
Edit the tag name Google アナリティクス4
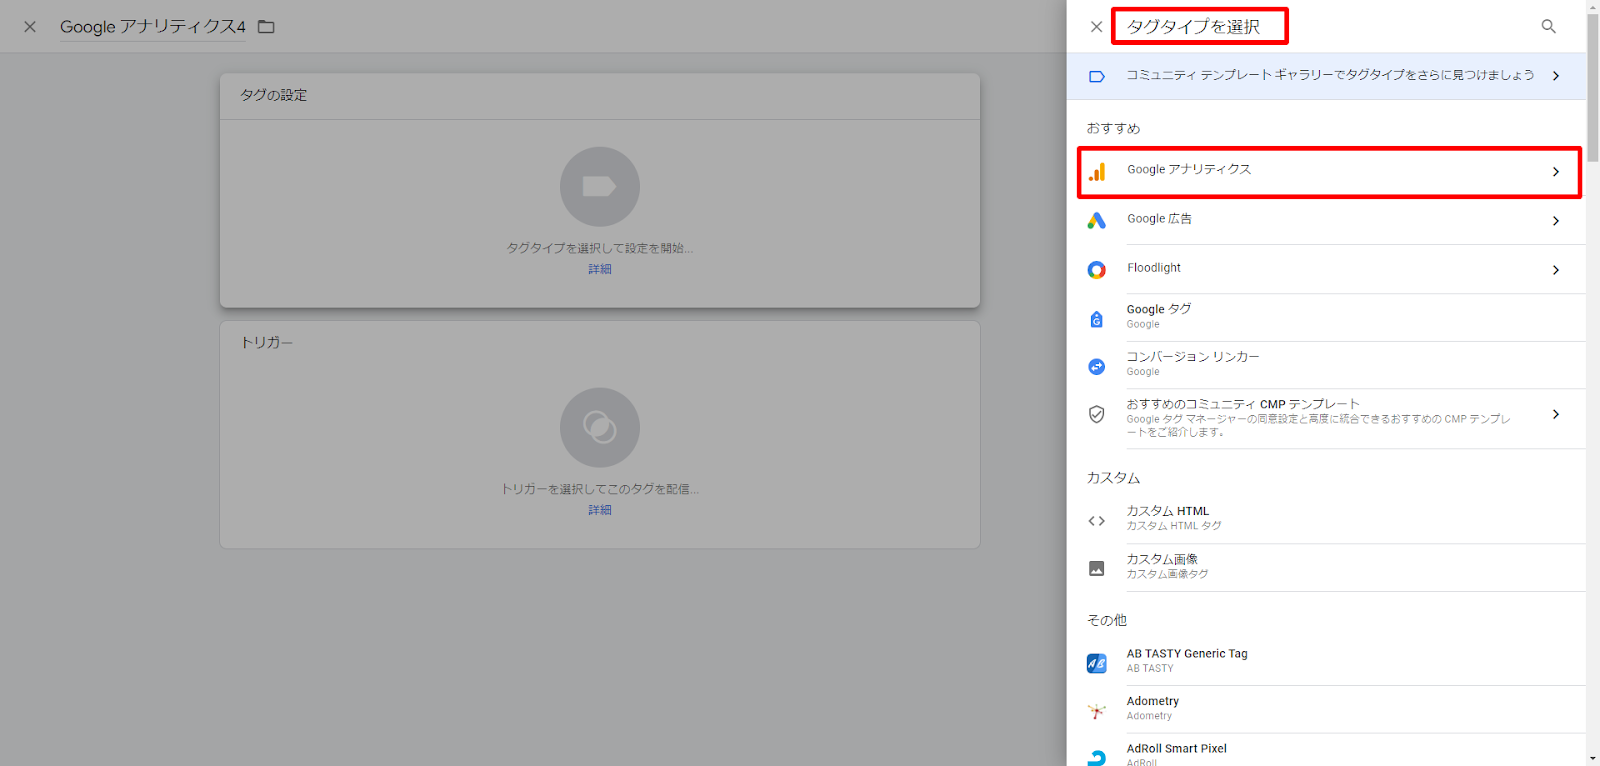tap(153, 27)
